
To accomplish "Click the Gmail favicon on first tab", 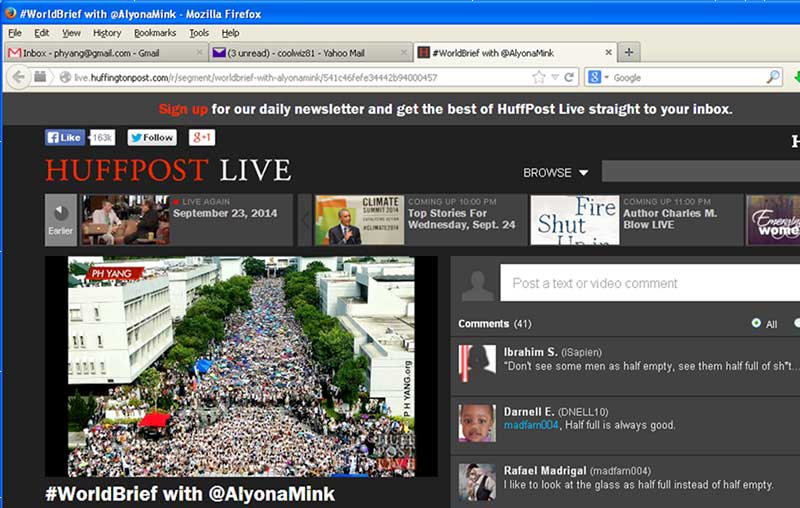I will 15,53.
